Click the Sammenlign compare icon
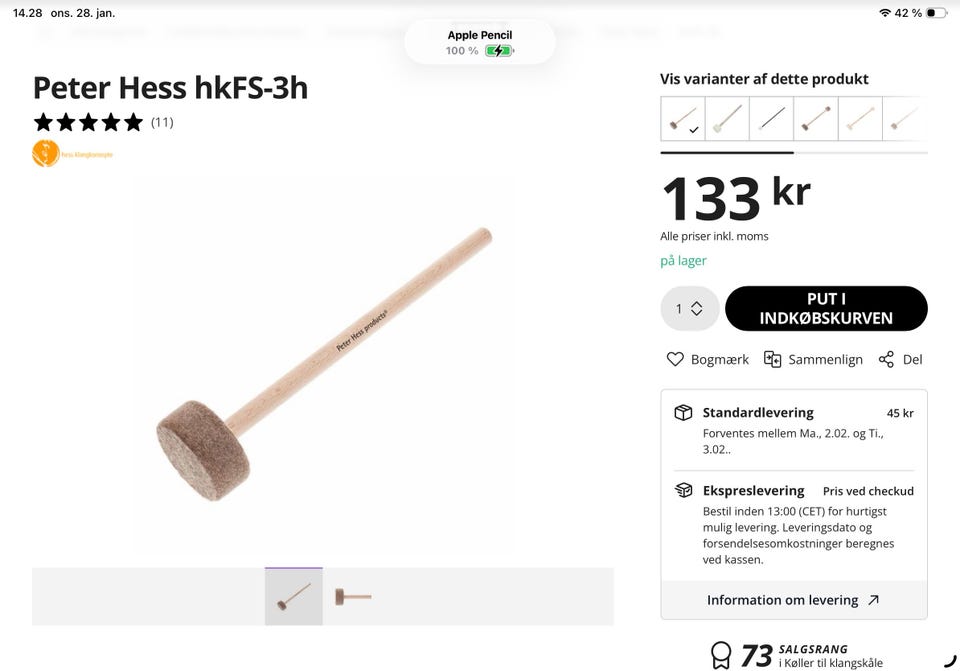 tap(772, 359)
